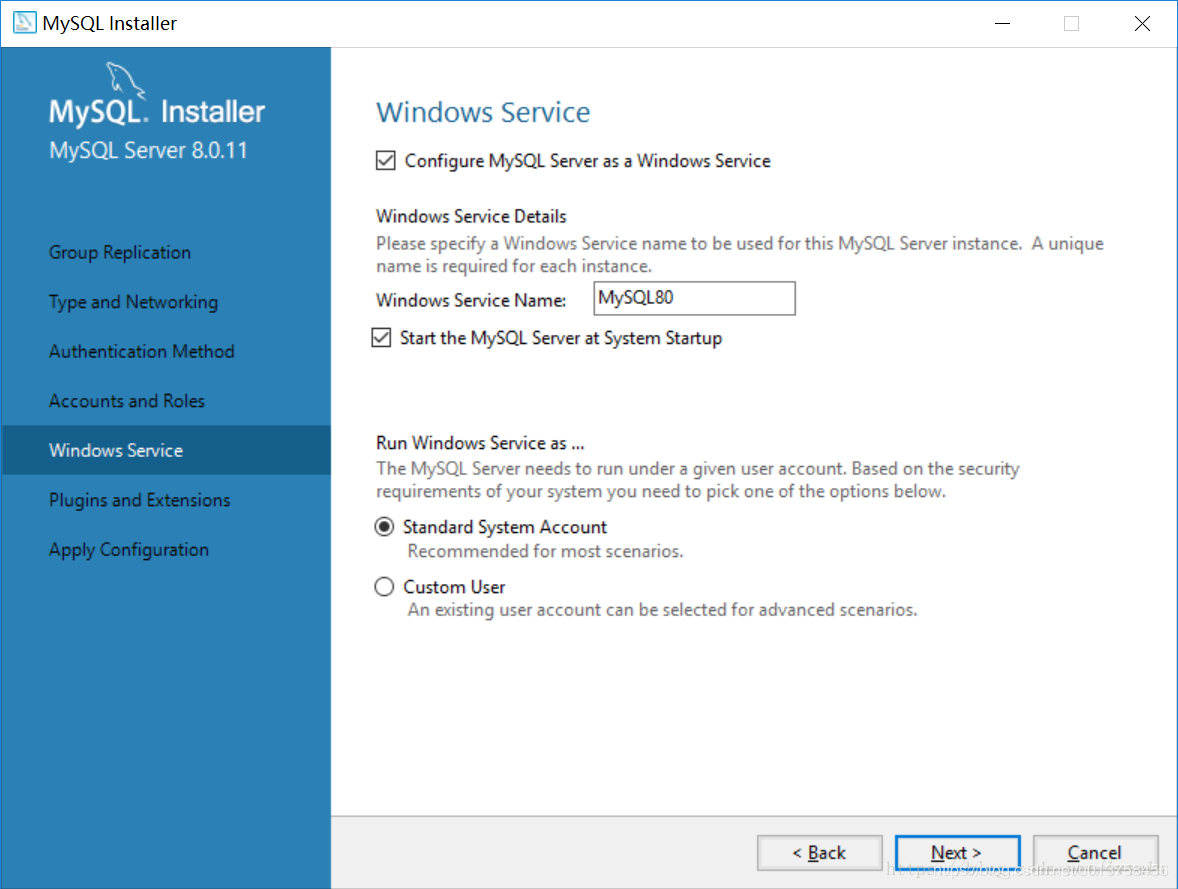The image size is (1178, 889).
Task: Choose the Custom User option
Action: click(384, 587)
